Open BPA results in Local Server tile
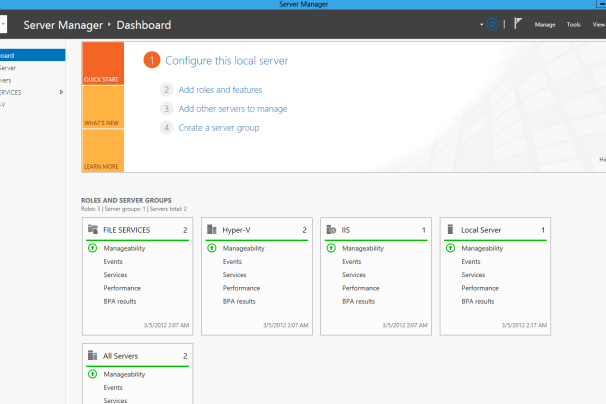 click(478, 301)
